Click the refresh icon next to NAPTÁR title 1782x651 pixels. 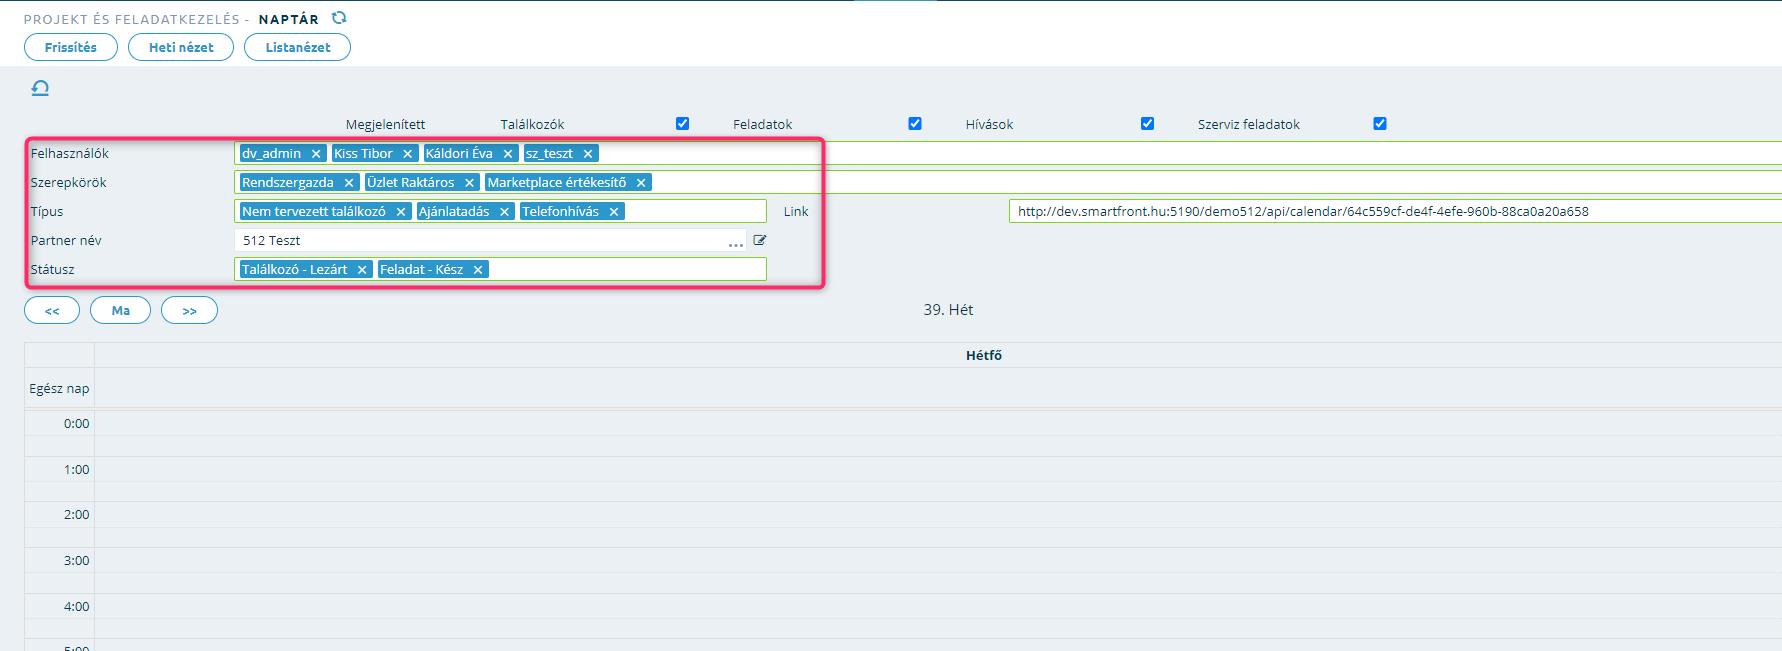click(339, 18)
